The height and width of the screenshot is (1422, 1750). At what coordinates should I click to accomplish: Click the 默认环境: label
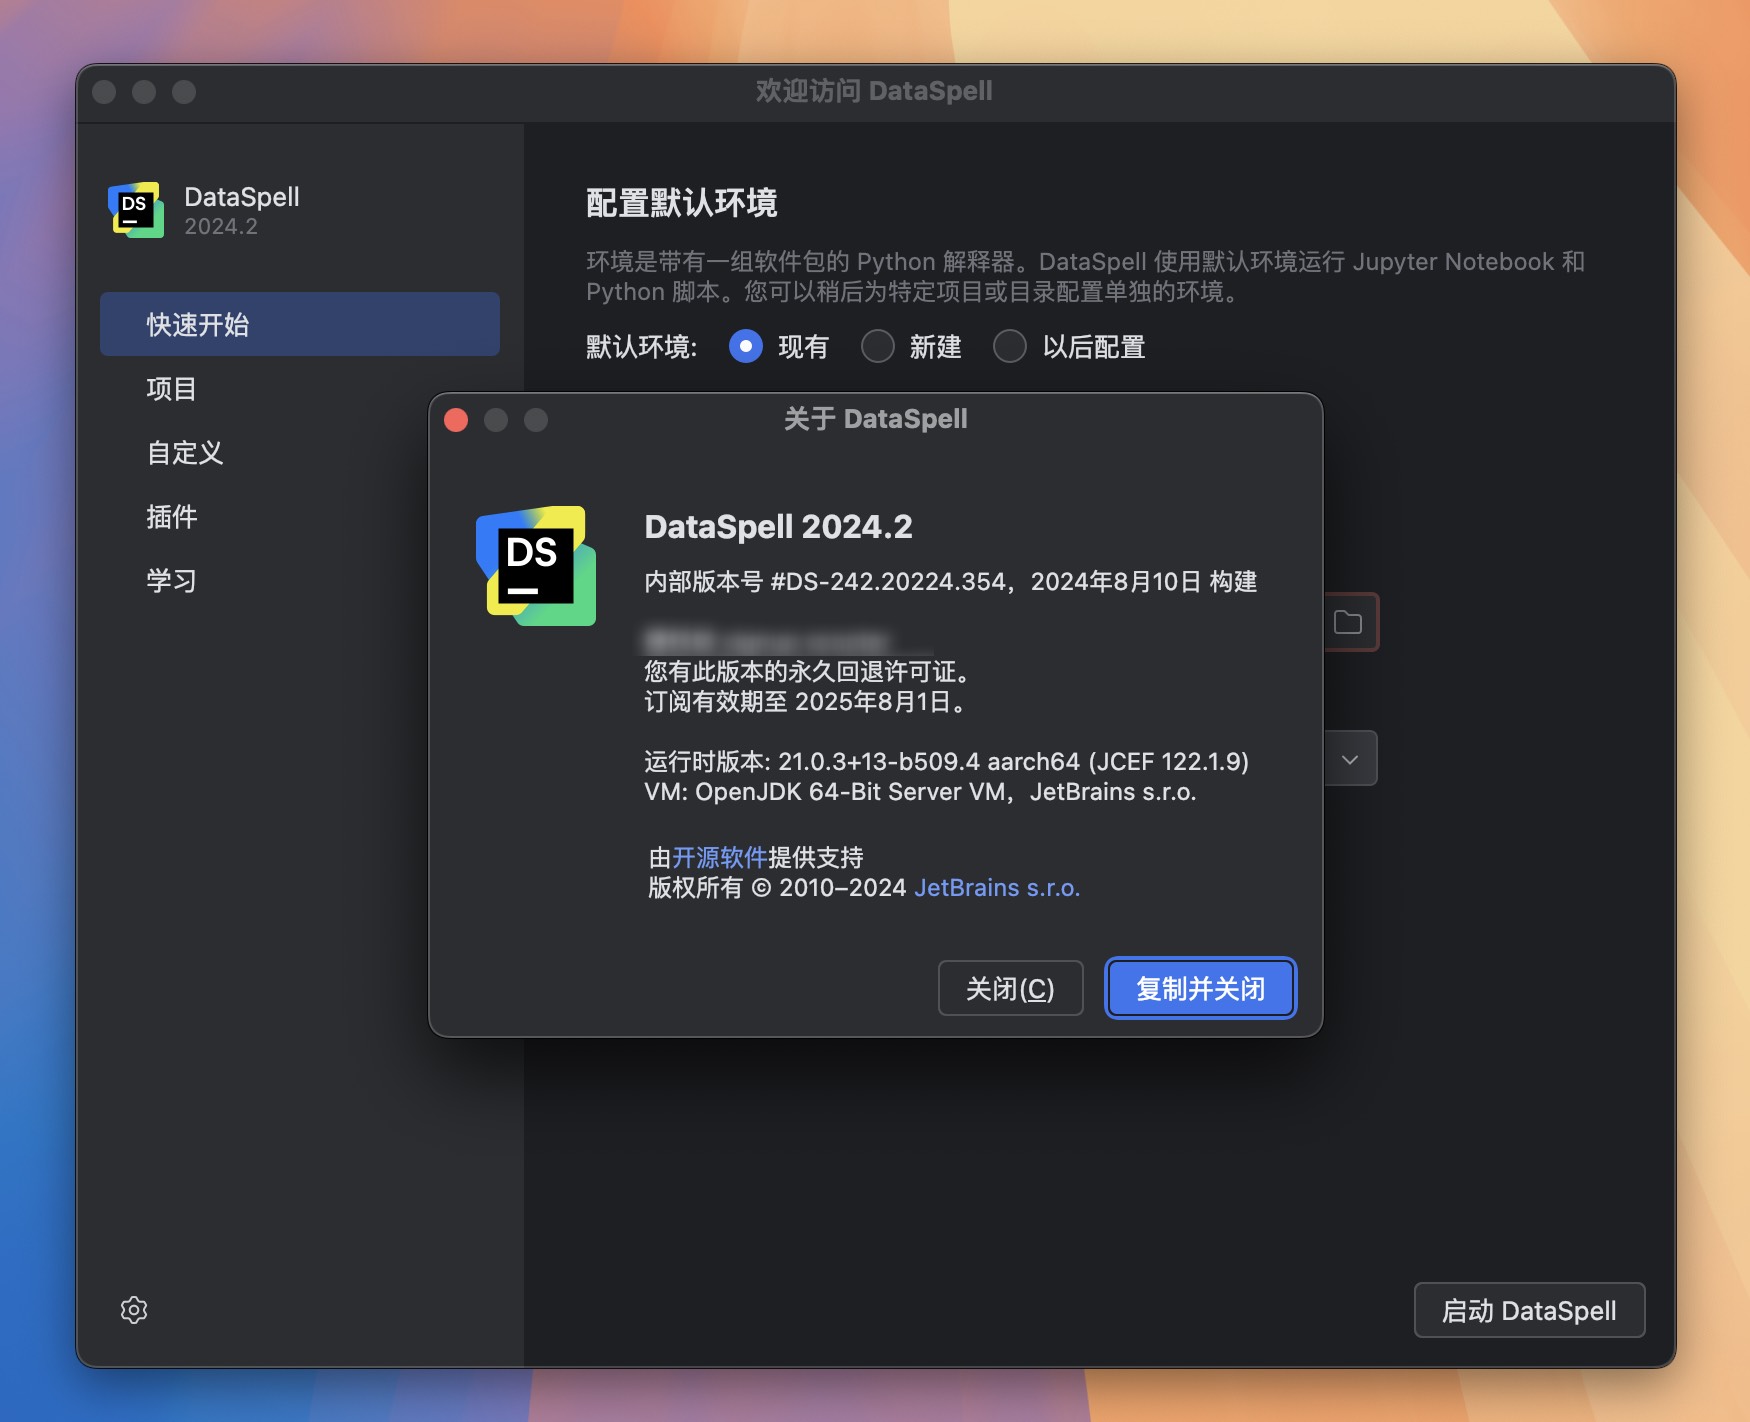tap(641, 347)
